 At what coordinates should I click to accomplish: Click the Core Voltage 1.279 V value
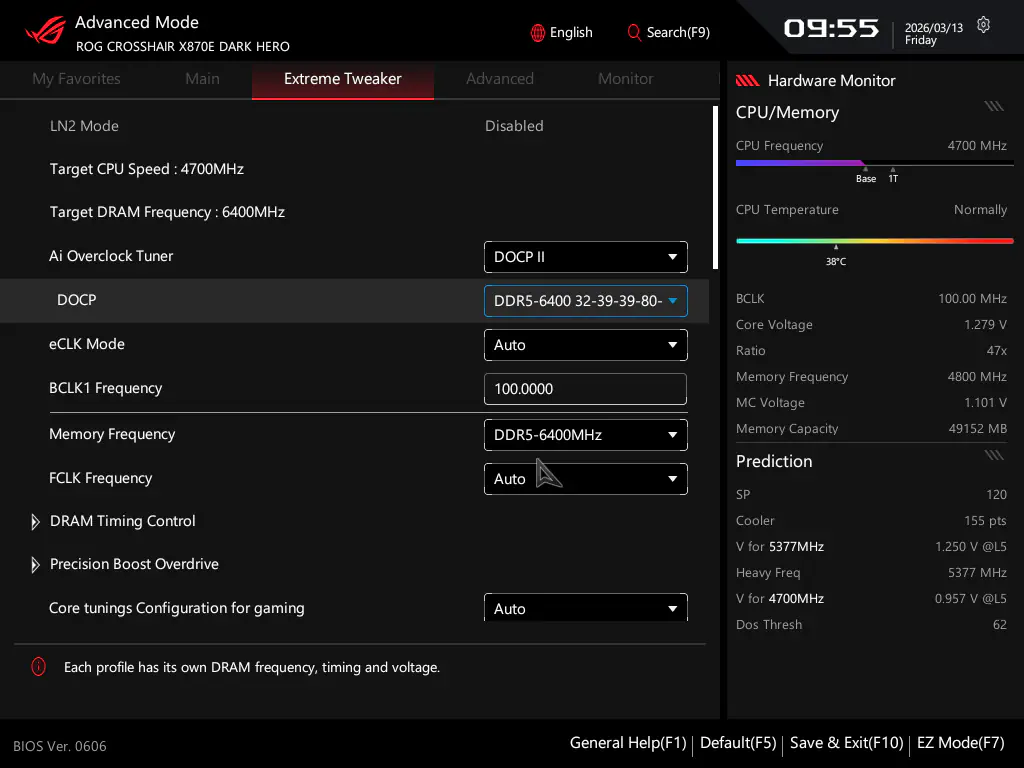[x=985, y=325]
